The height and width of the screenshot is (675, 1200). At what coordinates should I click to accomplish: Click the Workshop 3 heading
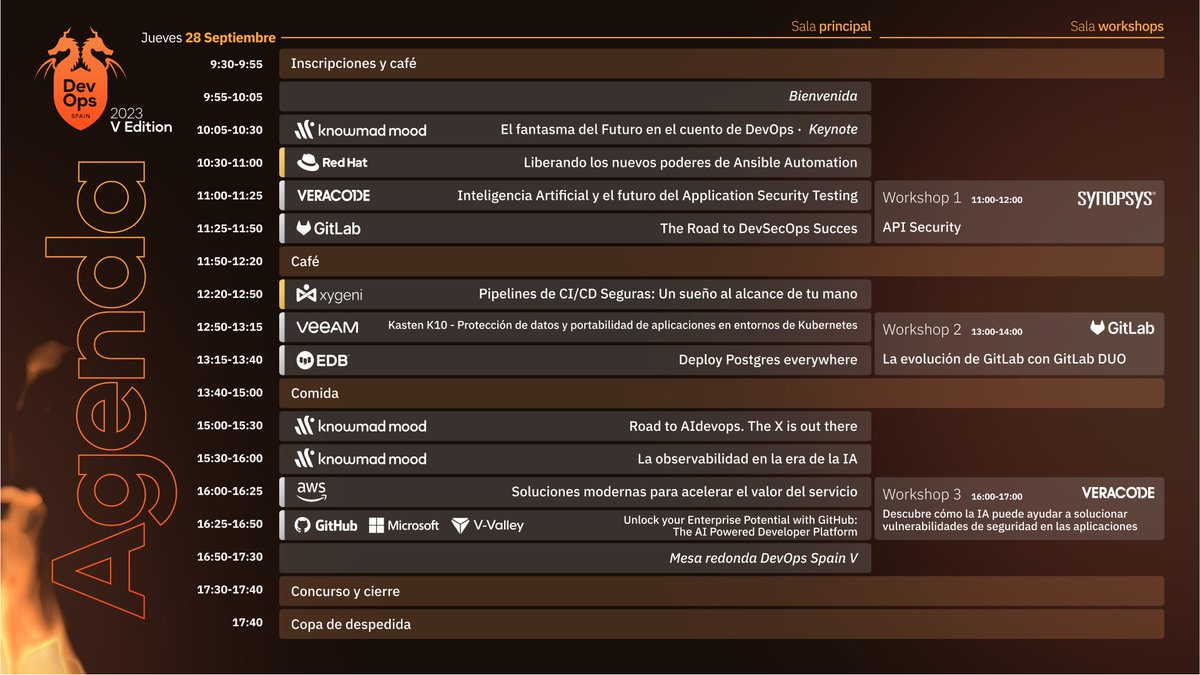click(x=921, y=494)
